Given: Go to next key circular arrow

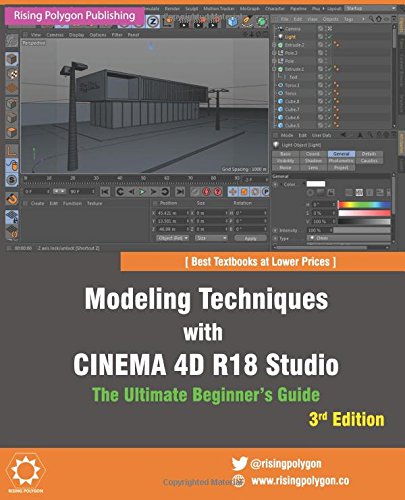Looking at the screenshot, I should (165, 192).
